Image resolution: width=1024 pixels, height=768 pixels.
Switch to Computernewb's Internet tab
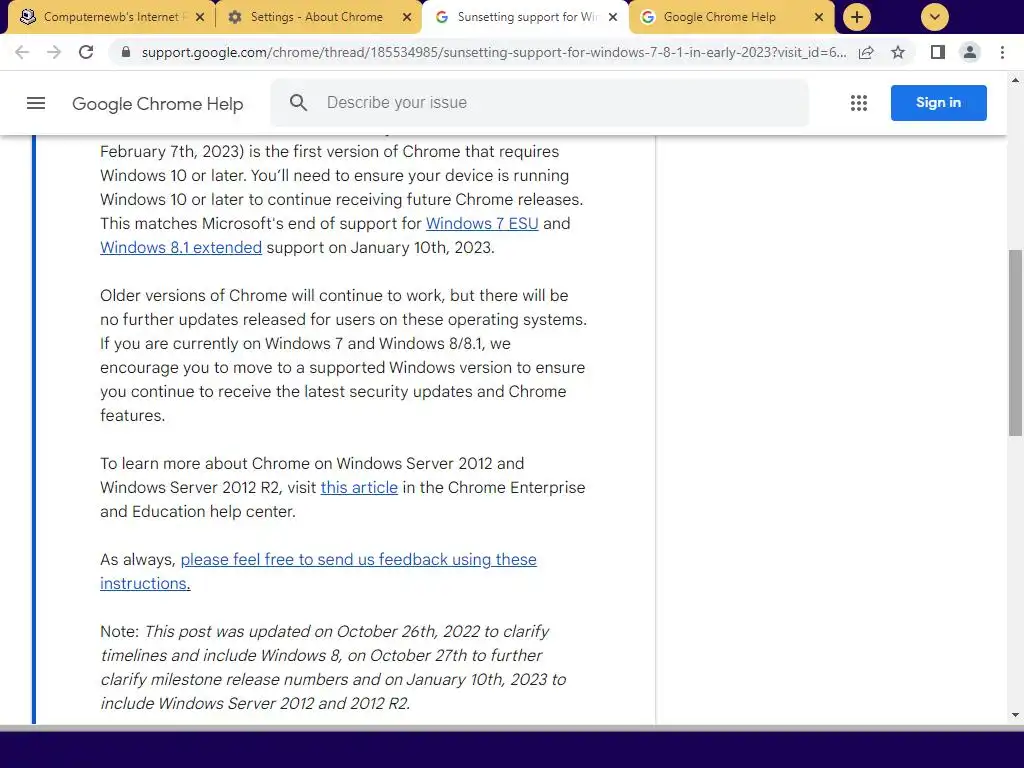(111, 17)
